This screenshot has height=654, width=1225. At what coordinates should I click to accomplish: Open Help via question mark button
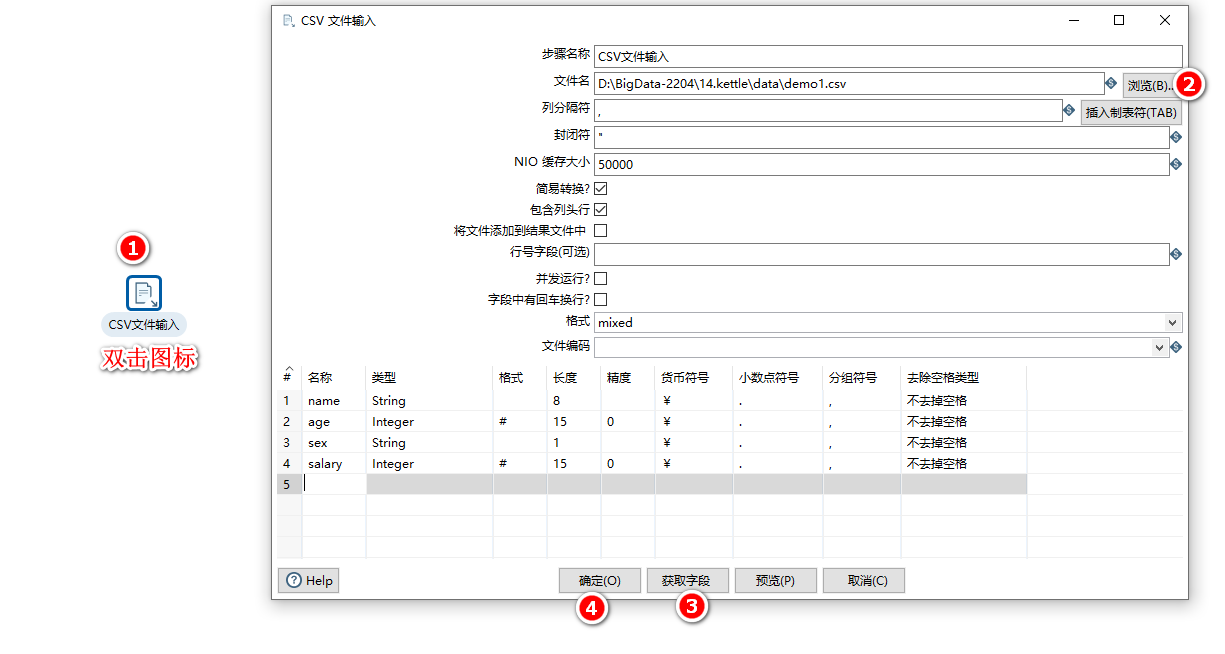(x=308, y=580)
